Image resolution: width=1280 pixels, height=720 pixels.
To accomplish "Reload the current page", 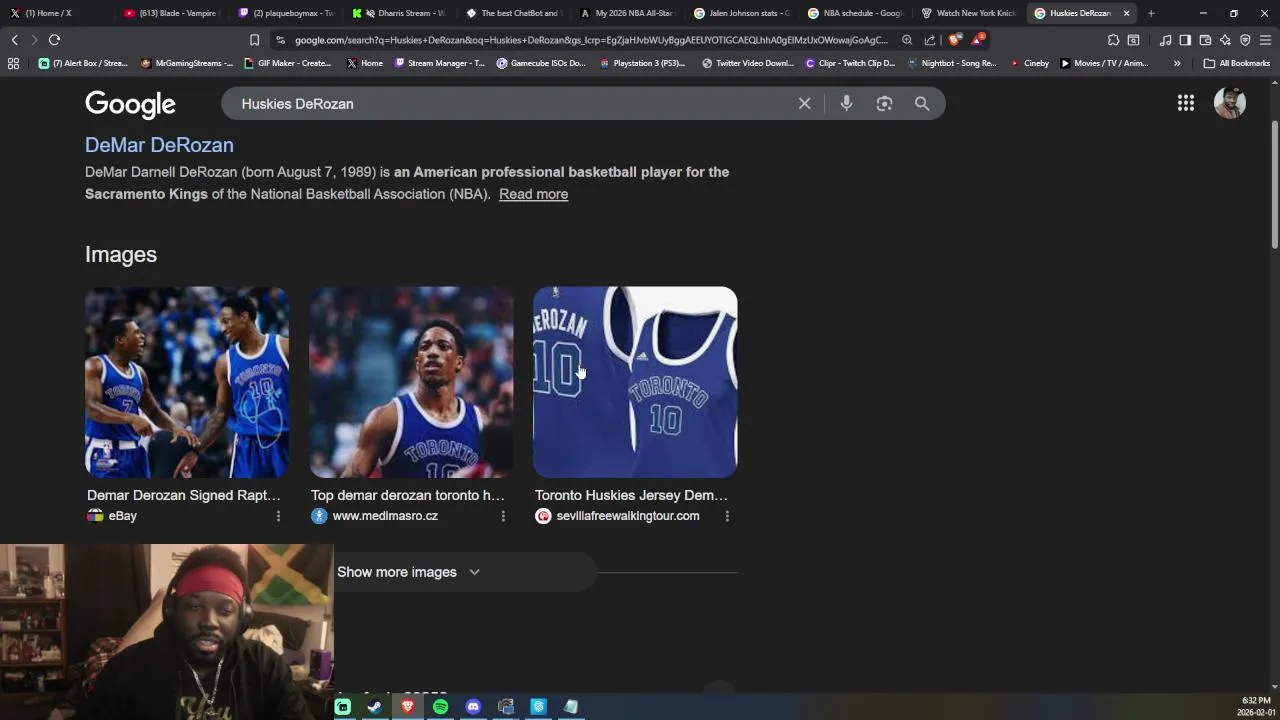I will [x=54, y=40].
